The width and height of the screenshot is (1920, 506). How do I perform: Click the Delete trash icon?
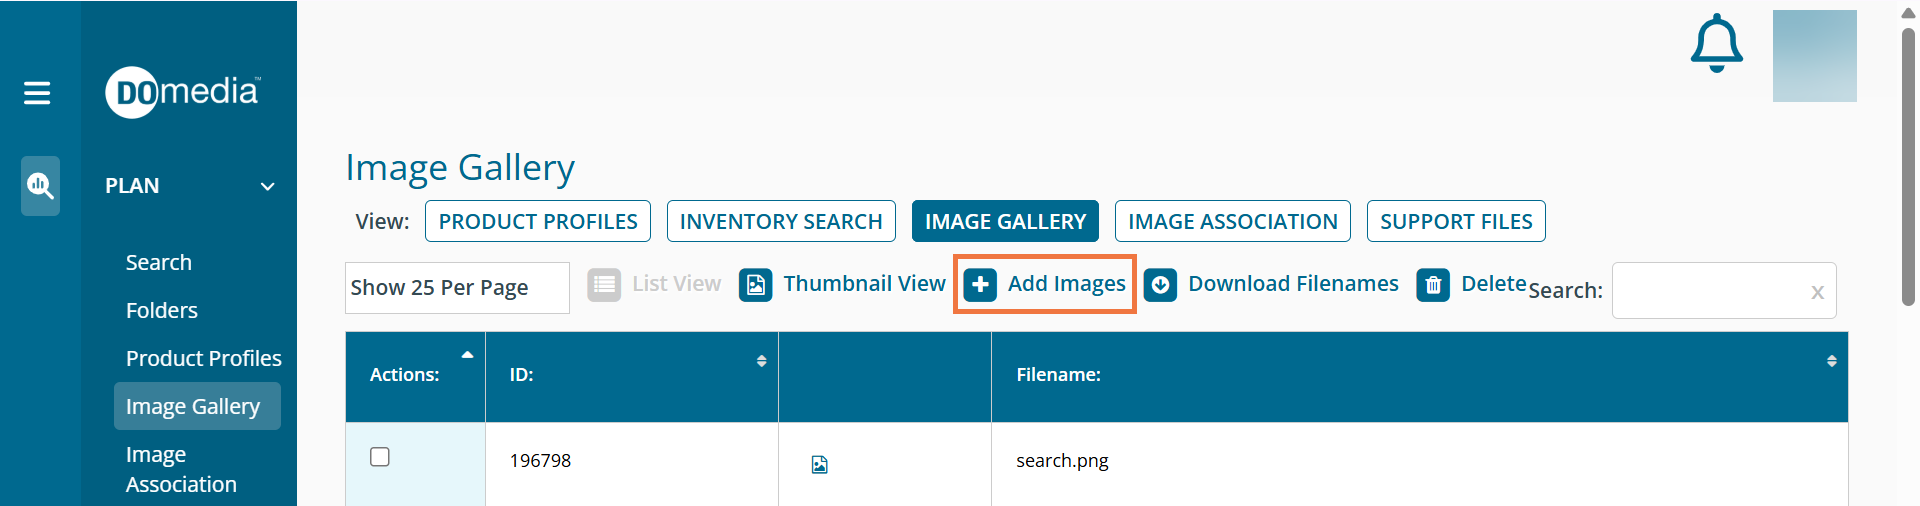point(1433,285)
